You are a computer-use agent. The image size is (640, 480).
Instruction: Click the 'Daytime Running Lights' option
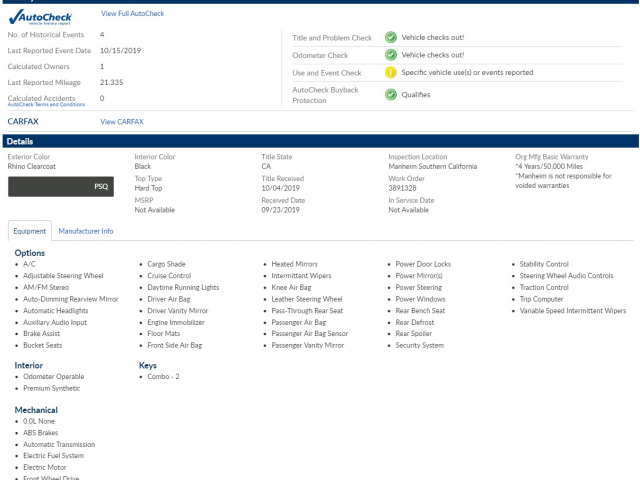click(183, 288)
